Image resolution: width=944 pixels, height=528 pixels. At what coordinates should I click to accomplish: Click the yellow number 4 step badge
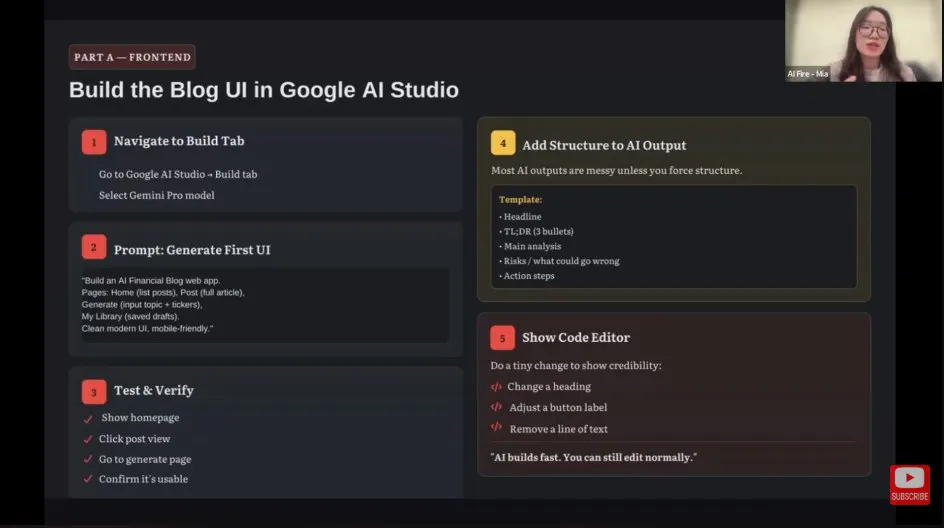tap(503, 143)
